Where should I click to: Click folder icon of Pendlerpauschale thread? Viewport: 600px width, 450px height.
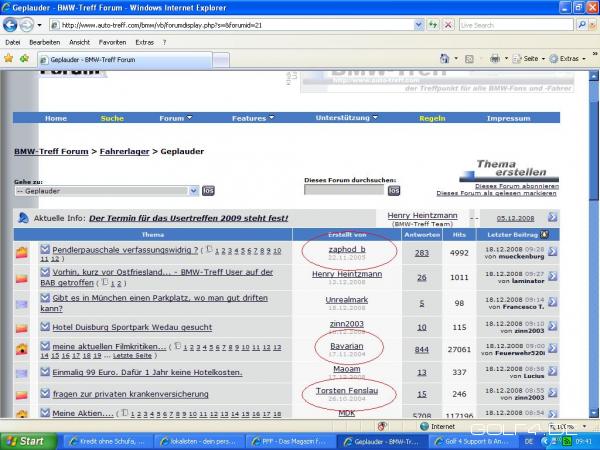[22, 253]
